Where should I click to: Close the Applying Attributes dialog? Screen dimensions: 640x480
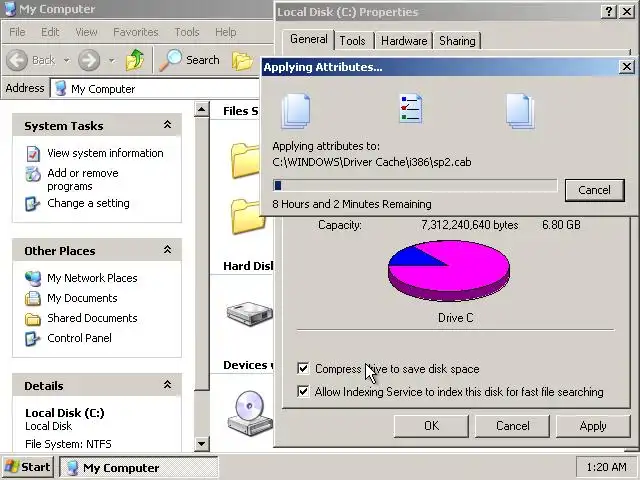(x=627, y=67)
